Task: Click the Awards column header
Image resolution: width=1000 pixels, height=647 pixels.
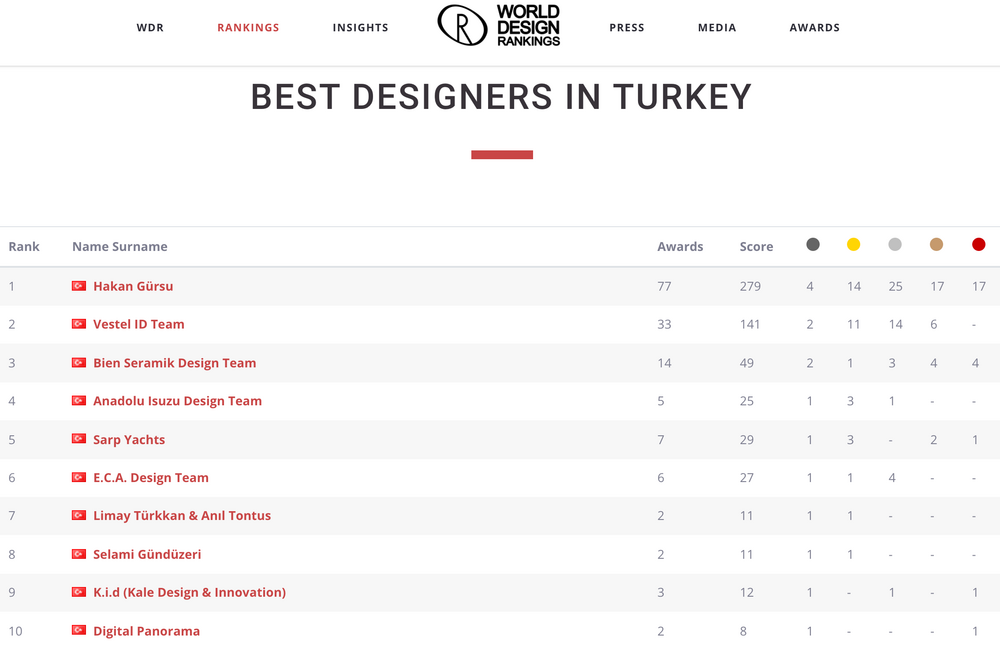Action: tap(680, 247)
